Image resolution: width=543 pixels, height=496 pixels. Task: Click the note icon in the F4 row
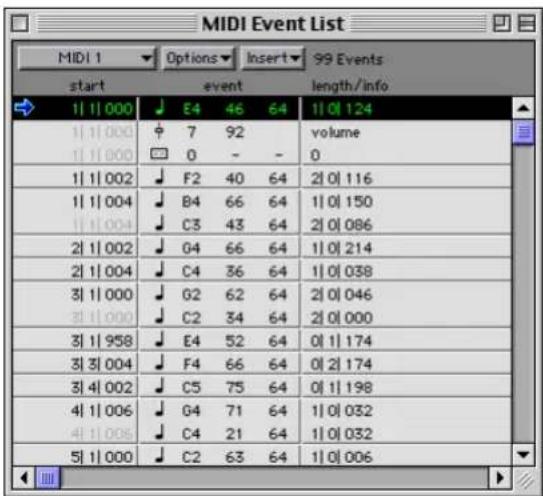pos(159,363)
